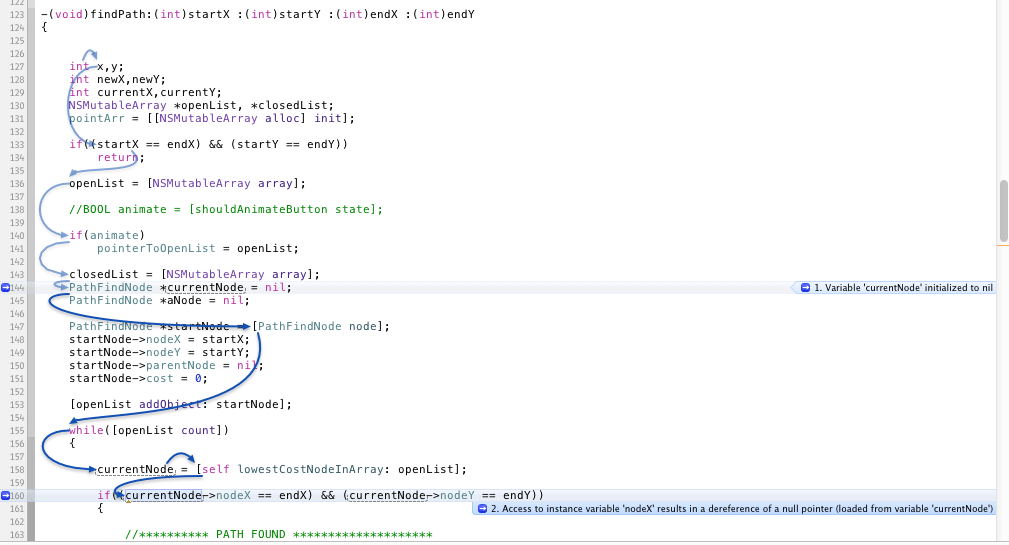
Task: Click the editor's vertical scrollbar thumb
Action: (1003, 210)
